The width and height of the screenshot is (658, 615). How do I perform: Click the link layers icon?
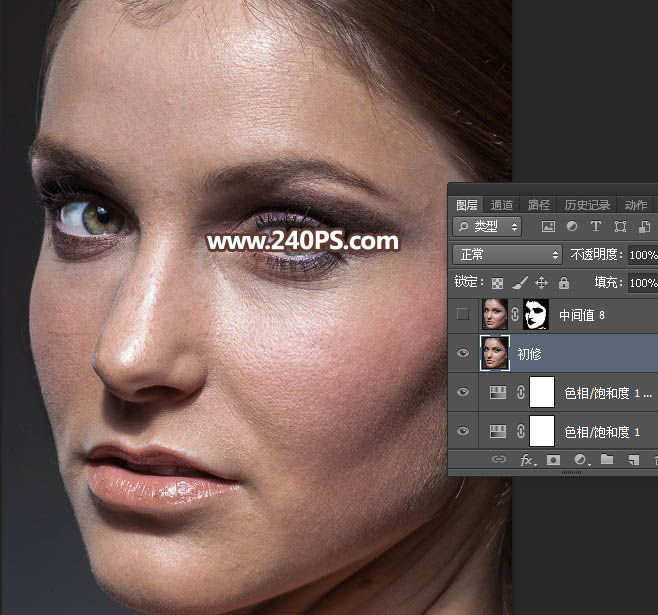click(x=499, y=460)
